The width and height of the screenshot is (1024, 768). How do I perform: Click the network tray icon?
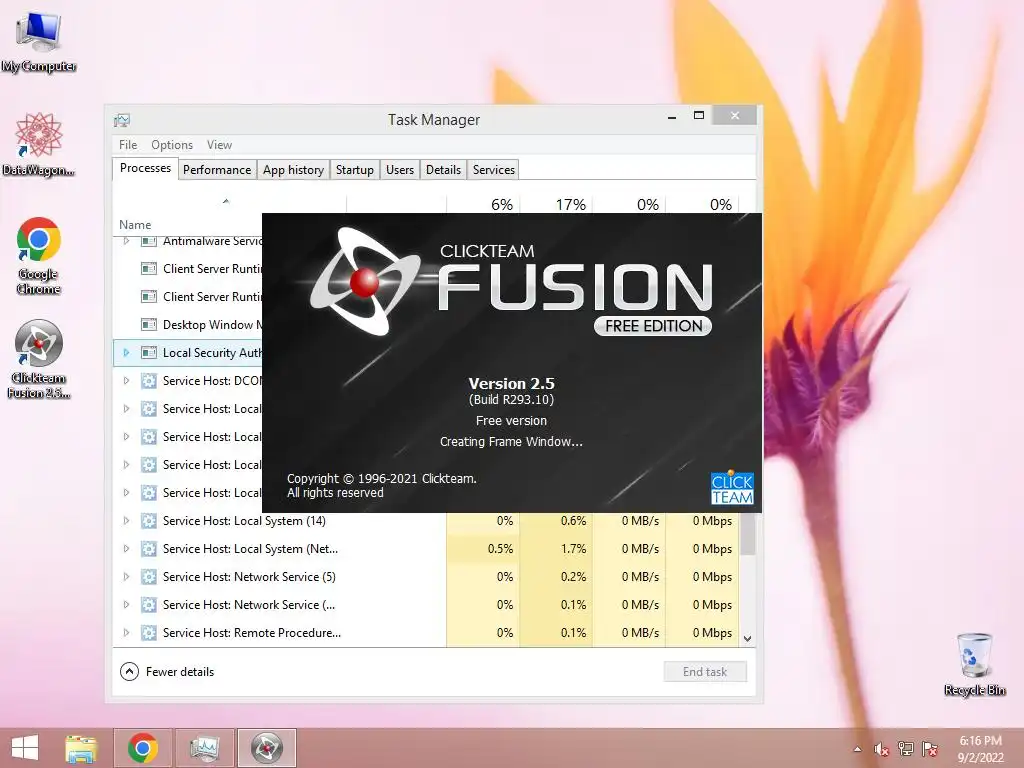[x=905, y=749]
